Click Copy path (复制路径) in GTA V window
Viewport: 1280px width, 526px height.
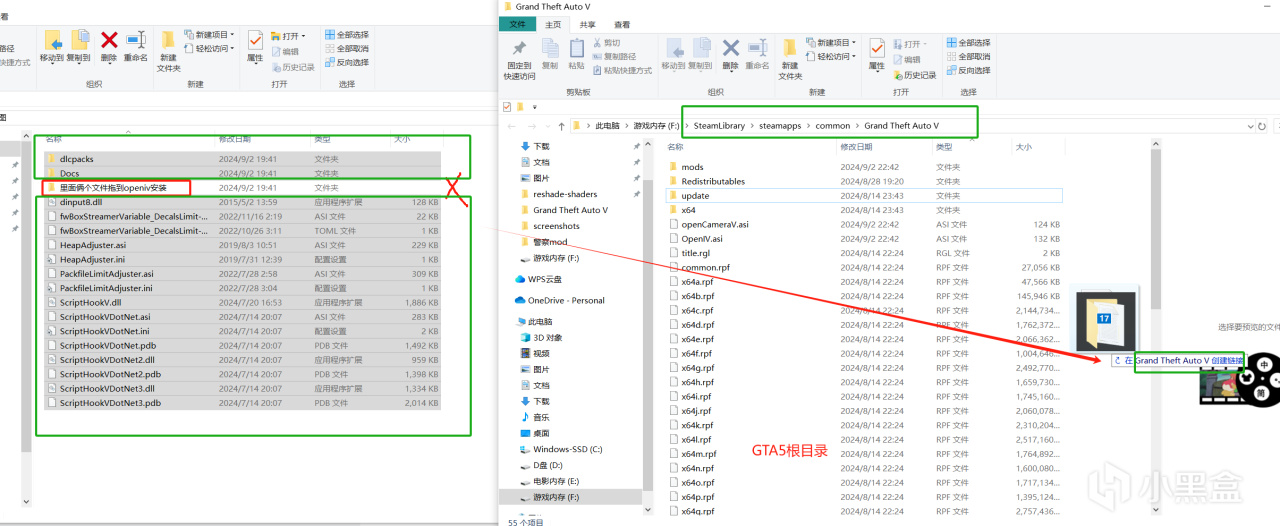616,57
